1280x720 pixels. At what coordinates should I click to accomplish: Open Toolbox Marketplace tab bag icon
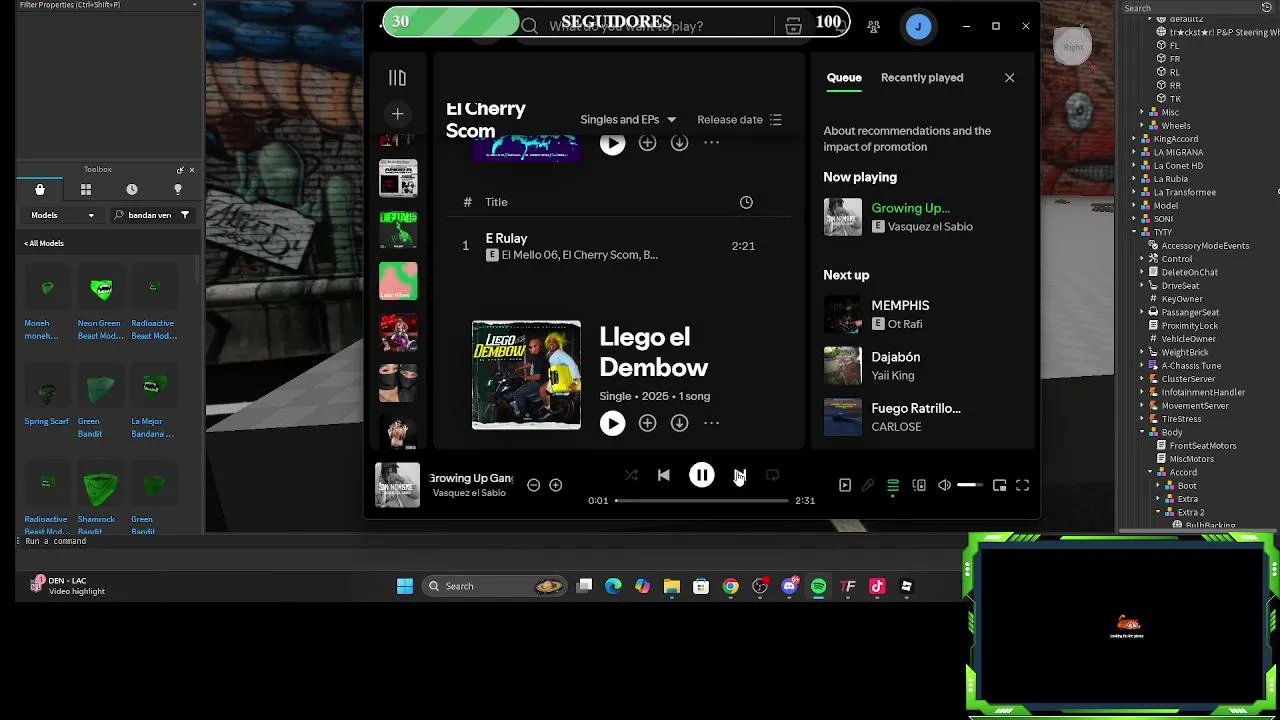coord(40,189)
